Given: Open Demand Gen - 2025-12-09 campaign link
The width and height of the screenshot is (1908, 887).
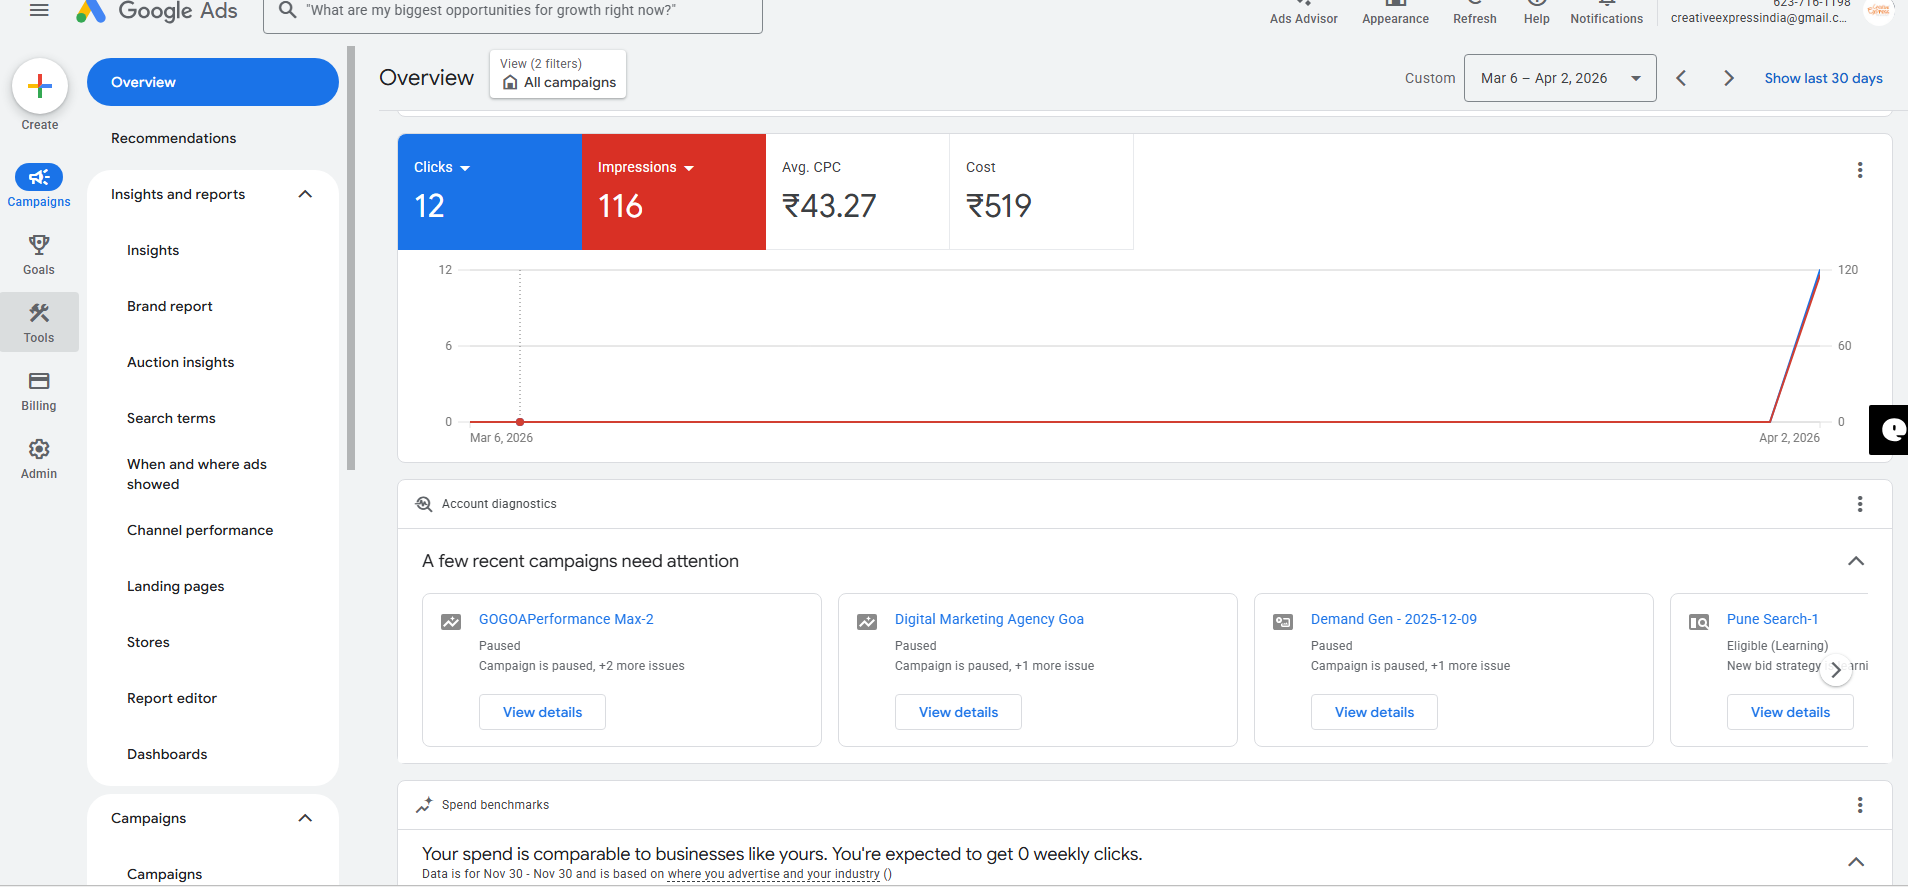Looking at the screenshot, I should pos(1394,619).
